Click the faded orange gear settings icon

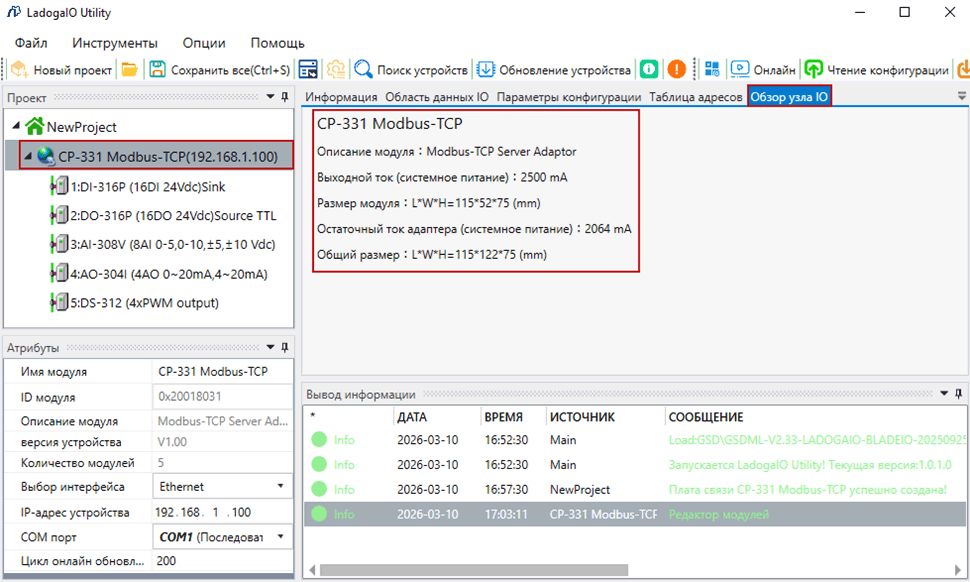pyautogui.click(x=336, y=69)
